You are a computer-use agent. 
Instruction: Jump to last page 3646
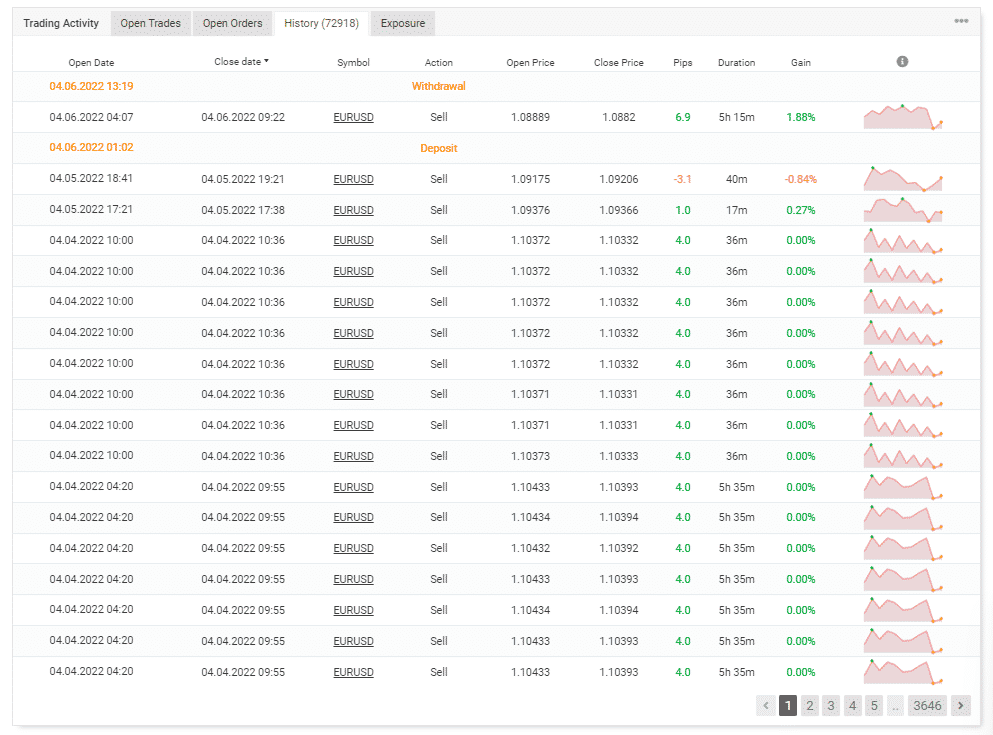coord(927,705)
